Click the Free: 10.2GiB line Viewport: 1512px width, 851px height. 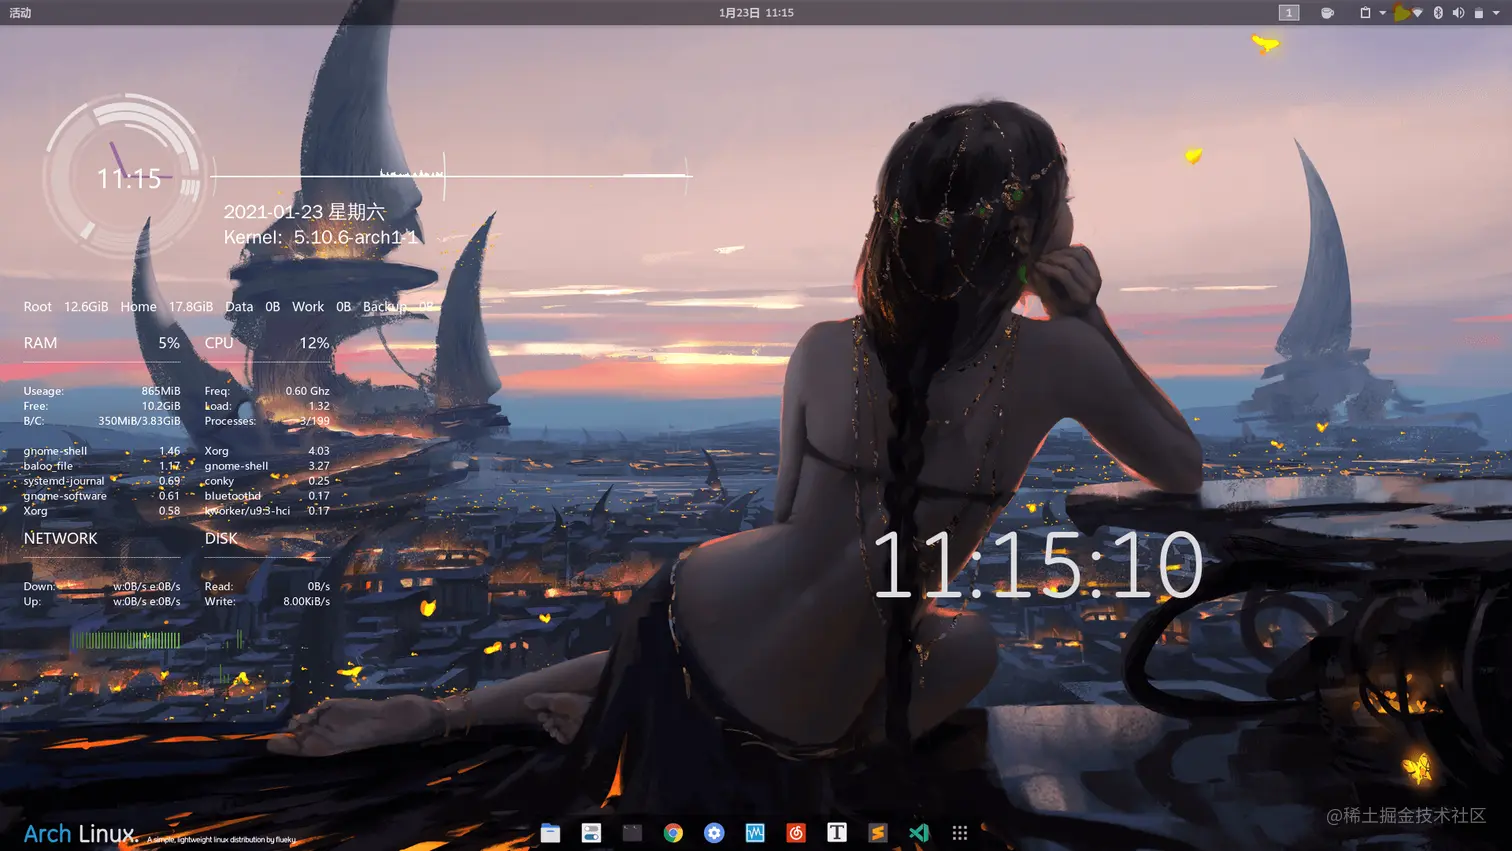[102, 406]
